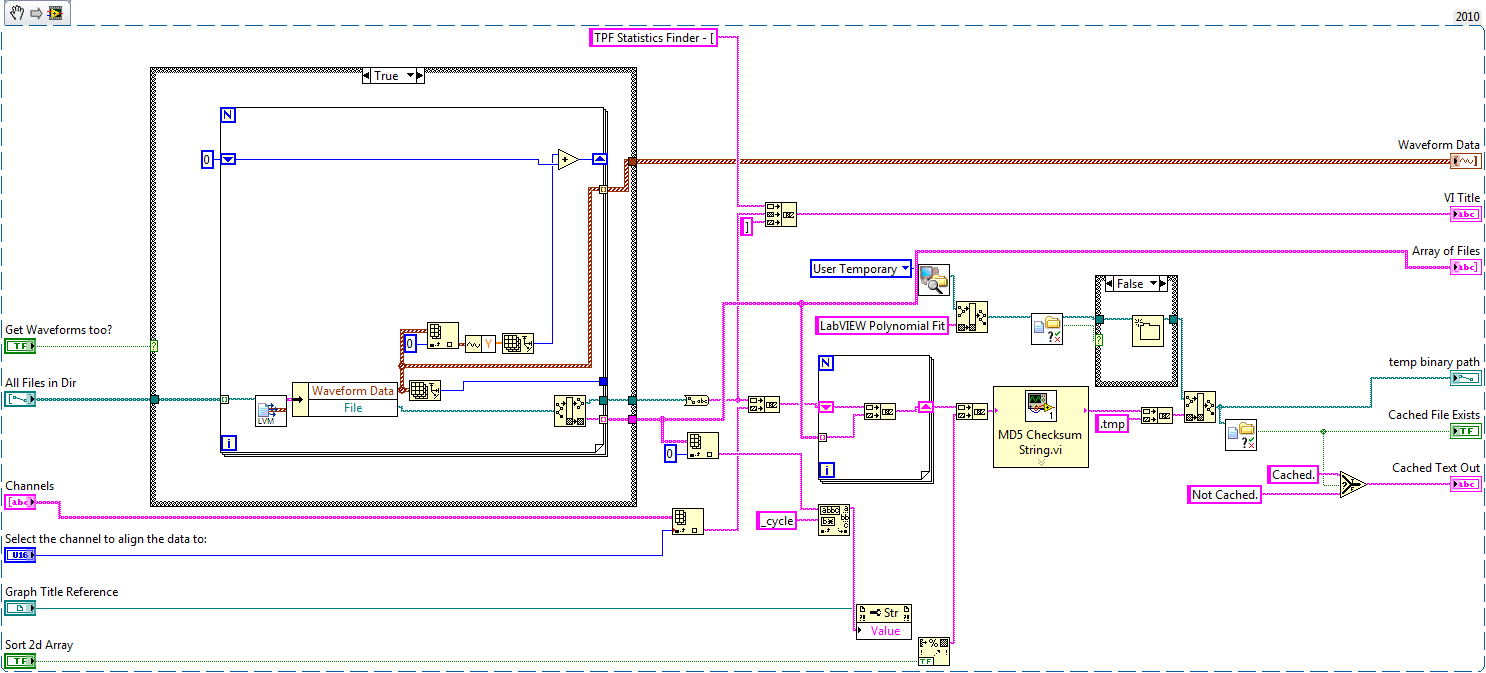
Task: Select the LabVIEW Polynomial Fit string constant
Action: [883, 325]
